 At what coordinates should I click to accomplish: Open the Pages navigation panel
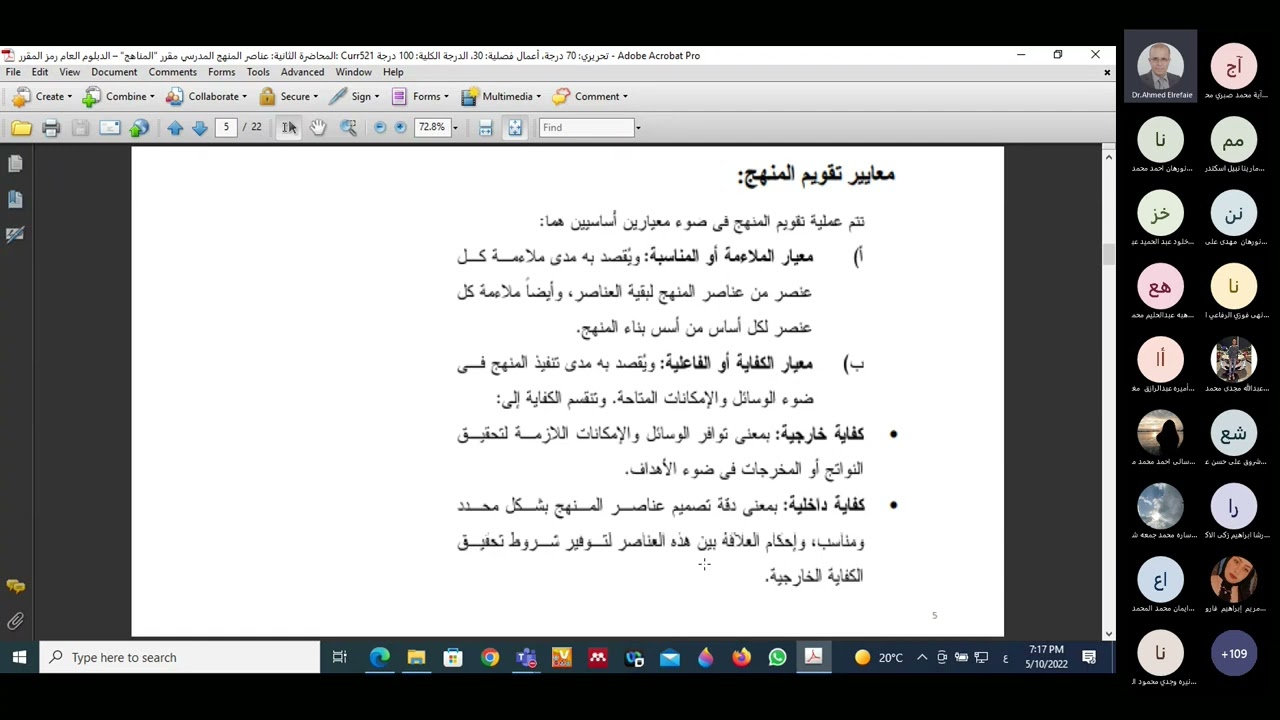pyautogui.click(x=15, y=164)
